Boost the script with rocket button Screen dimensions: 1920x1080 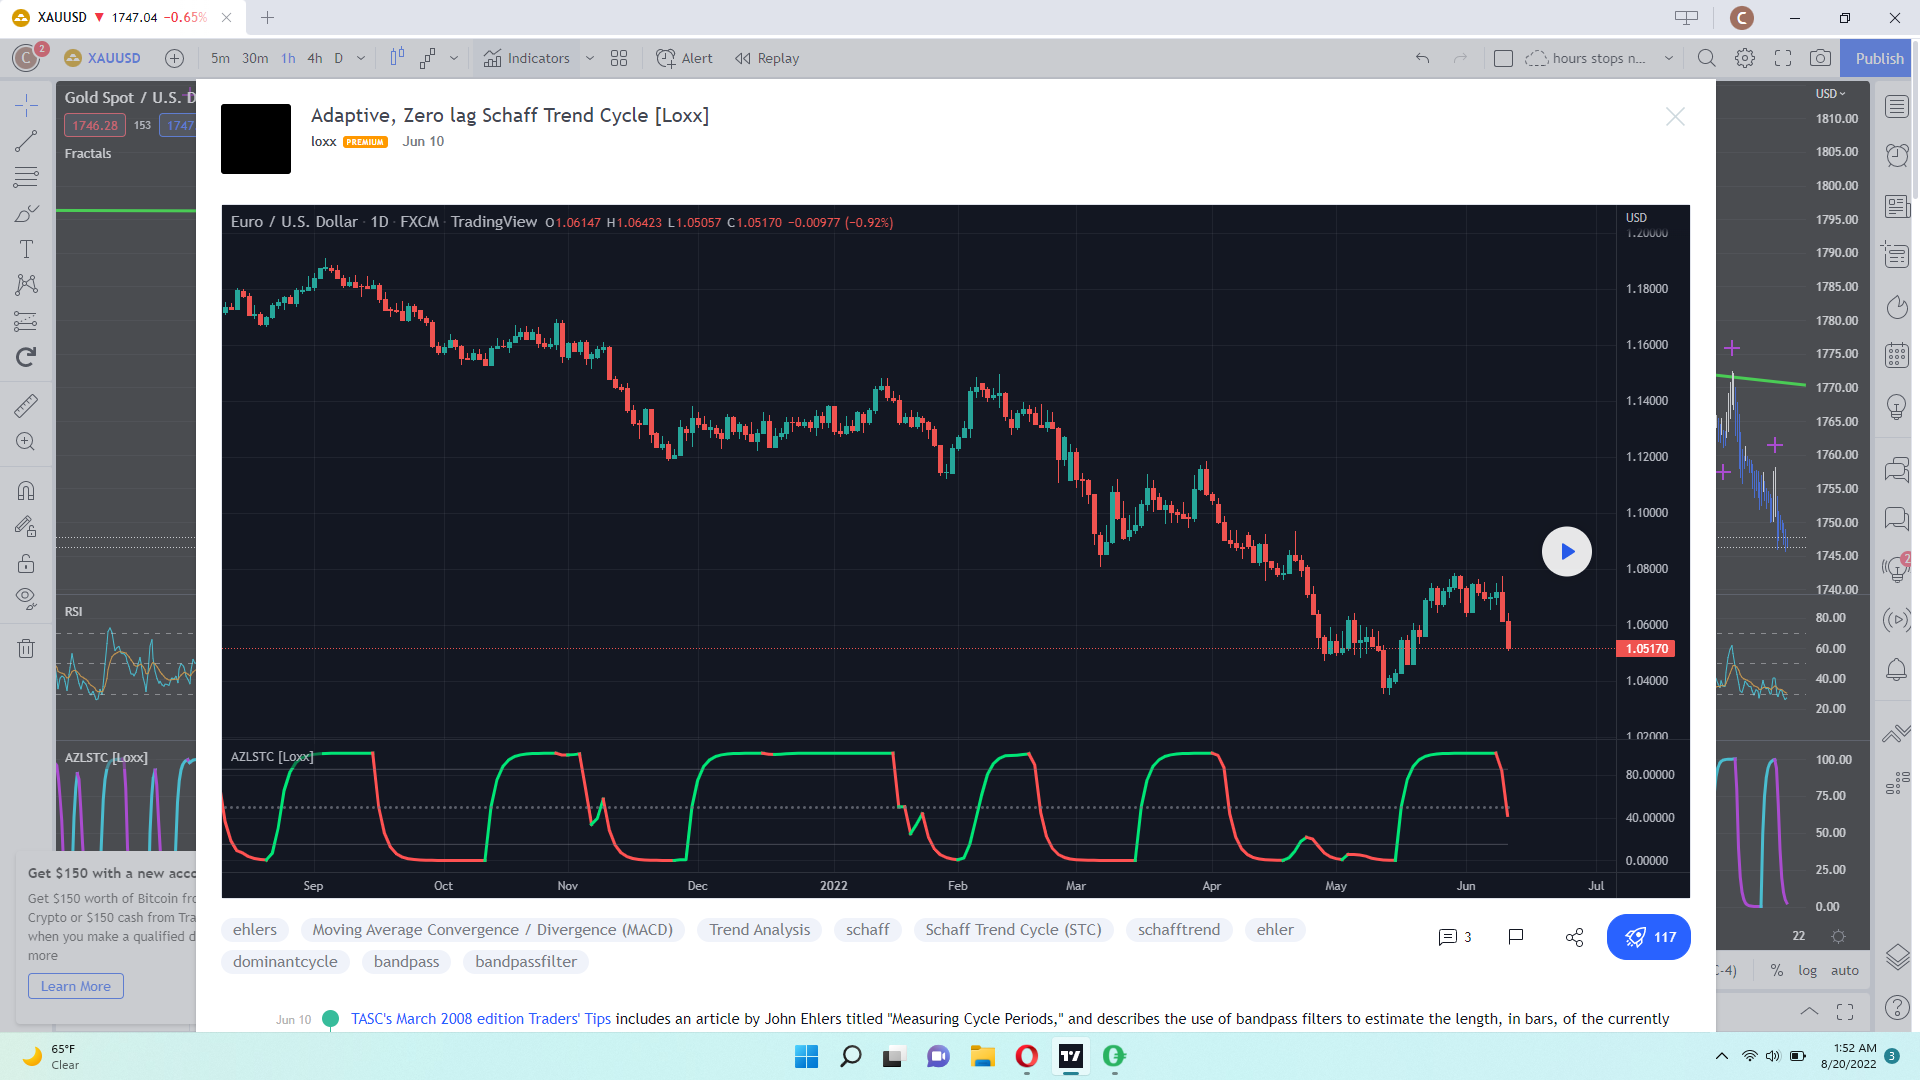click(x=1648, y=937)
